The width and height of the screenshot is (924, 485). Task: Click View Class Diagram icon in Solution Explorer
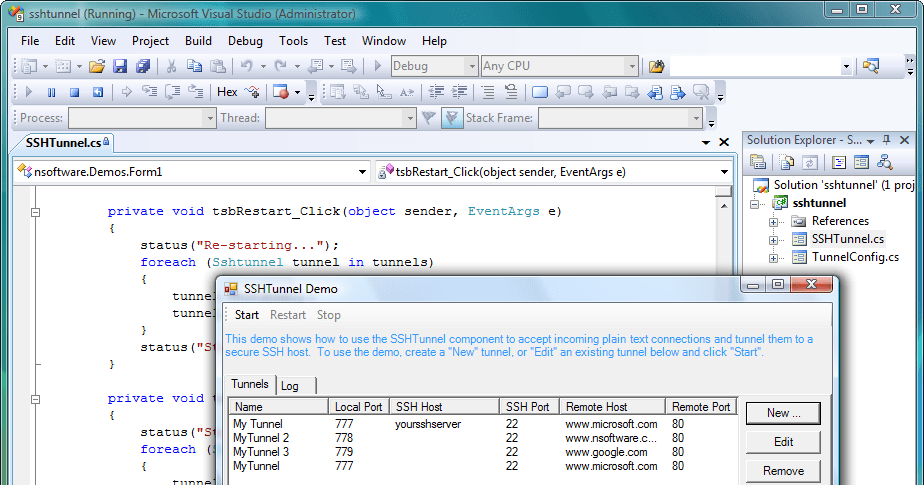884,162
